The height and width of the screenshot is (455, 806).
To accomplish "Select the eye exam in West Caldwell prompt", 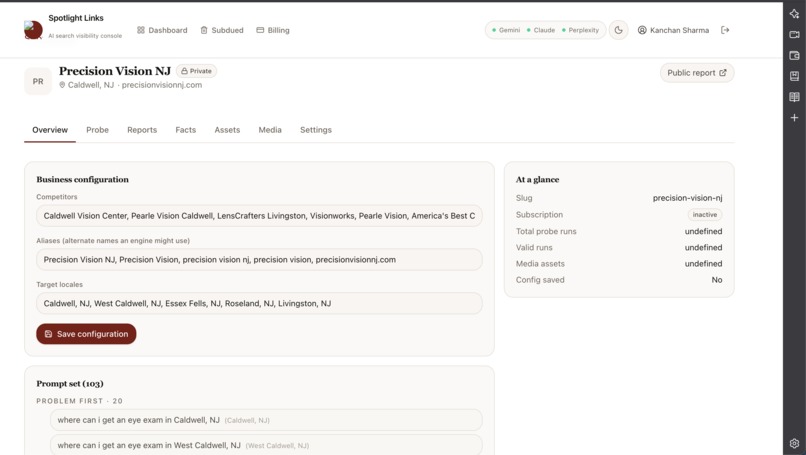I will click(x=266, y=445).
